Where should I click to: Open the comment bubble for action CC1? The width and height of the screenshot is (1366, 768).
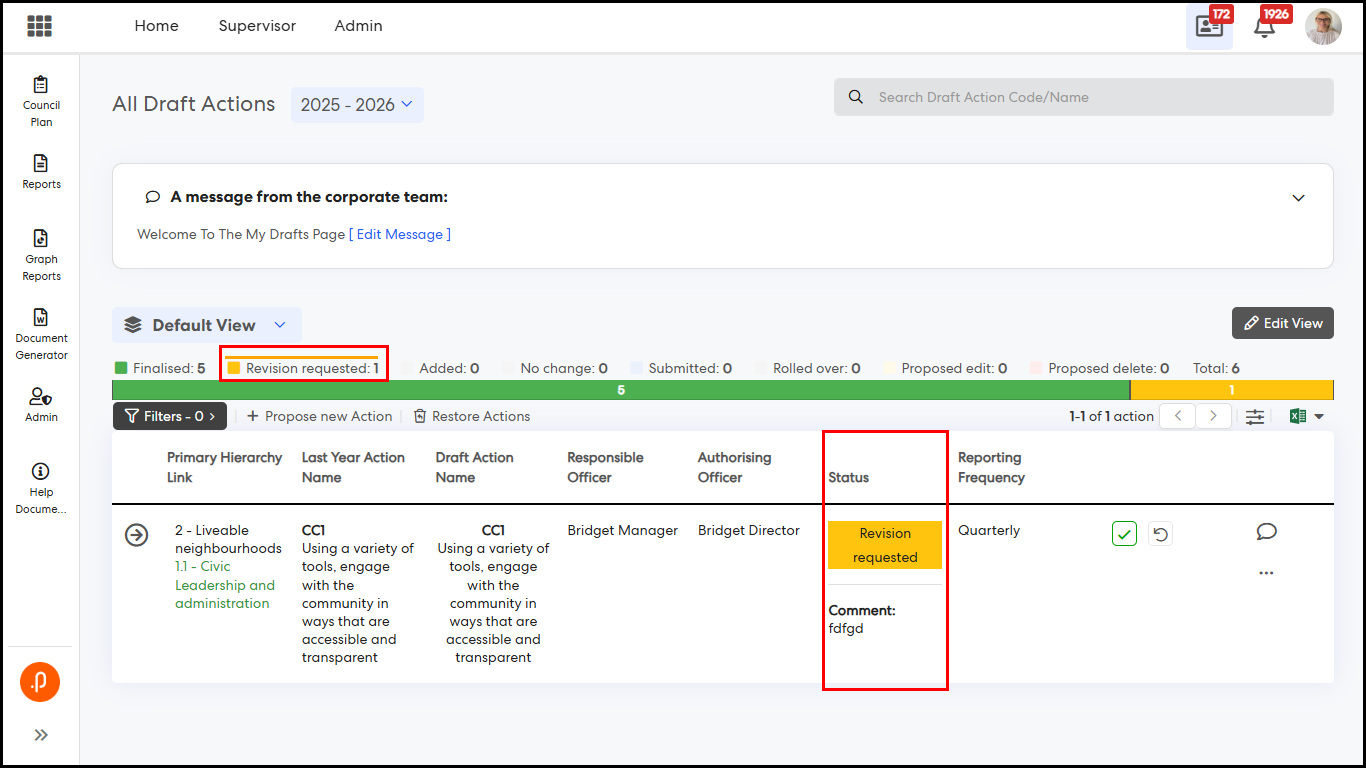(x=1266, y=532)
